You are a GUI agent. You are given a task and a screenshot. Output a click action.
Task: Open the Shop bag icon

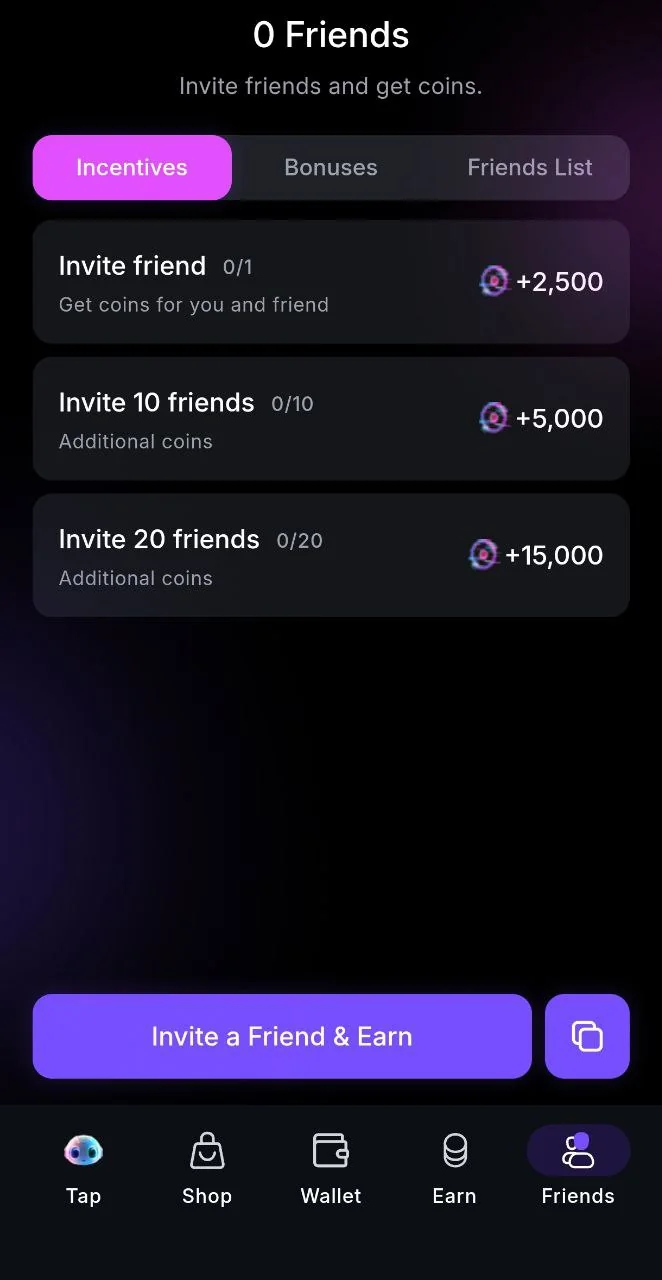(207, 1151)
